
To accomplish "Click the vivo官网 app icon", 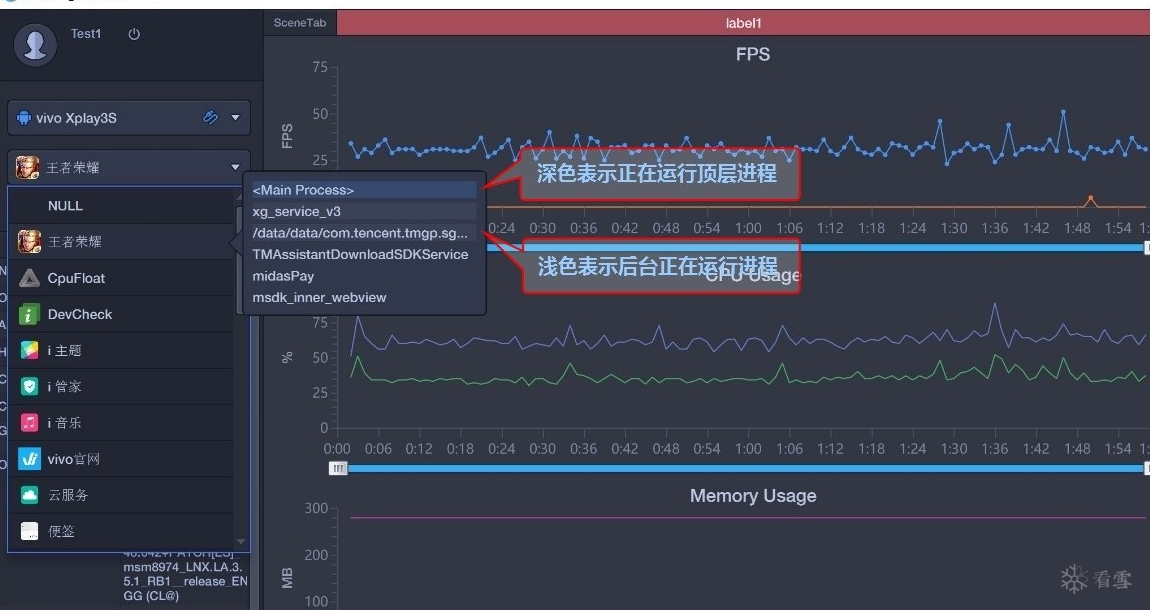I will click(x=29, y=459).
